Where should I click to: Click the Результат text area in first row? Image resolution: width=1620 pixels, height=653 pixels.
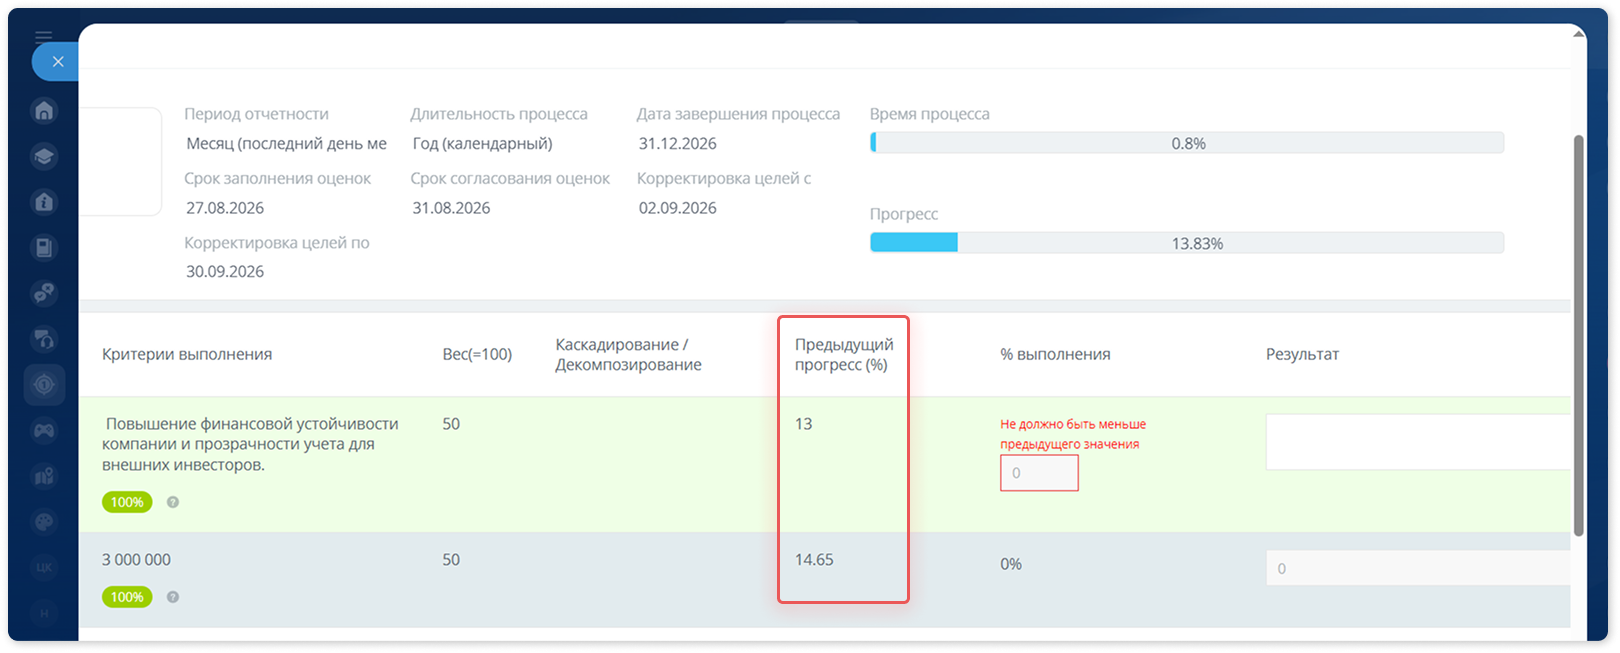point(1418,442)
